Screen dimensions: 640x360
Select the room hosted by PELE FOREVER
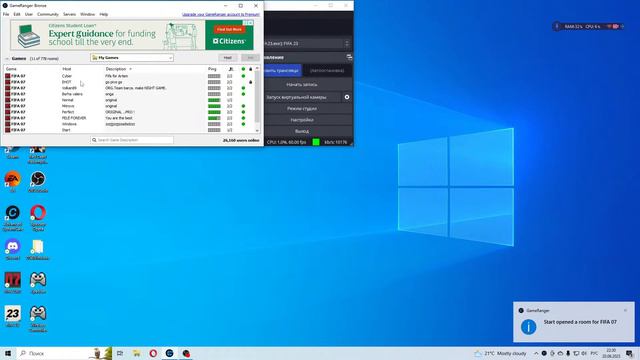(129, 118)
